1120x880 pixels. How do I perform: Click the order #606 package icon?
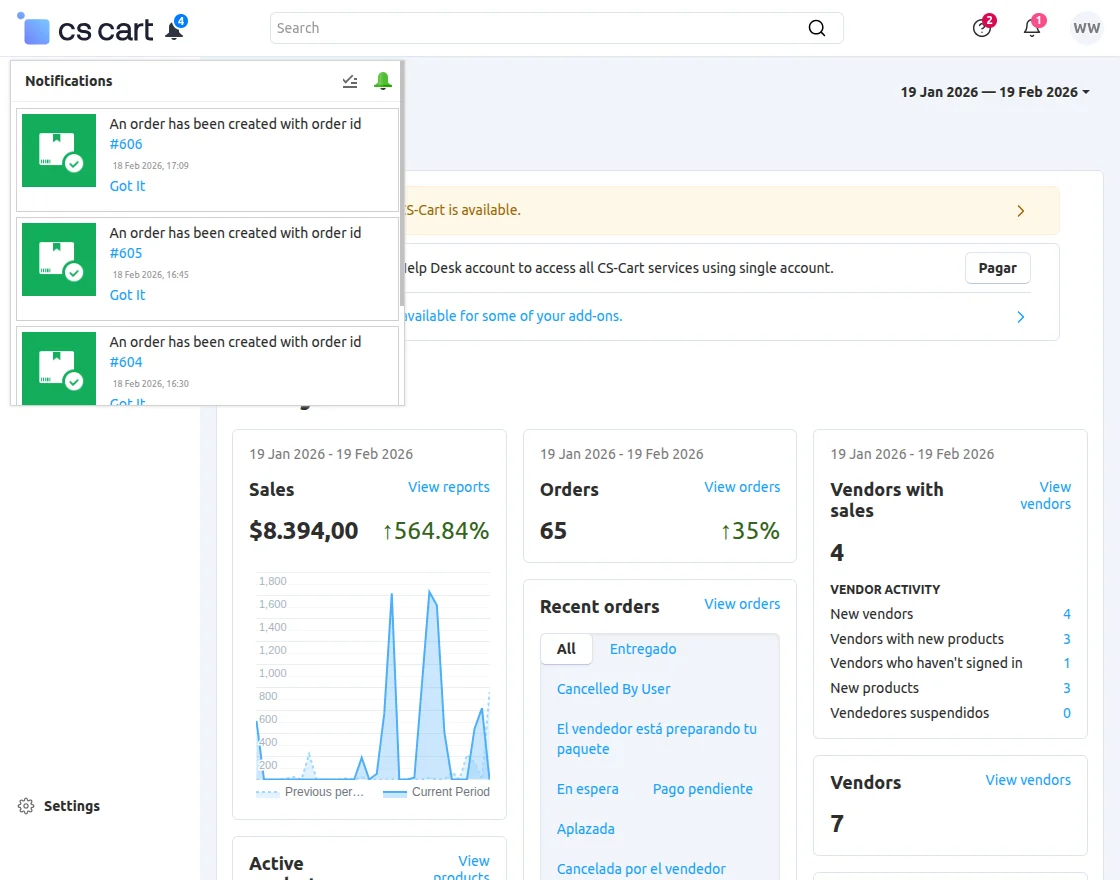coord(59,150)
